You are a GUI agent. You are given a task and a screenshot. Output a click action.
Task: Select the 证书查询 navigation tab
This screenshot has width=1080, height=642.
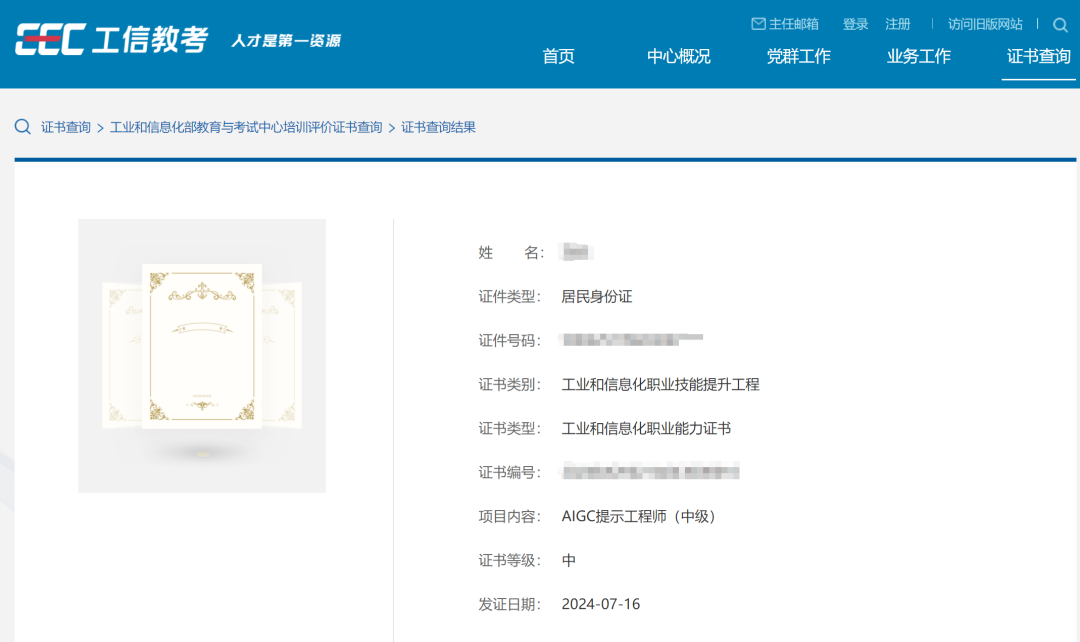click(1038, 57)
